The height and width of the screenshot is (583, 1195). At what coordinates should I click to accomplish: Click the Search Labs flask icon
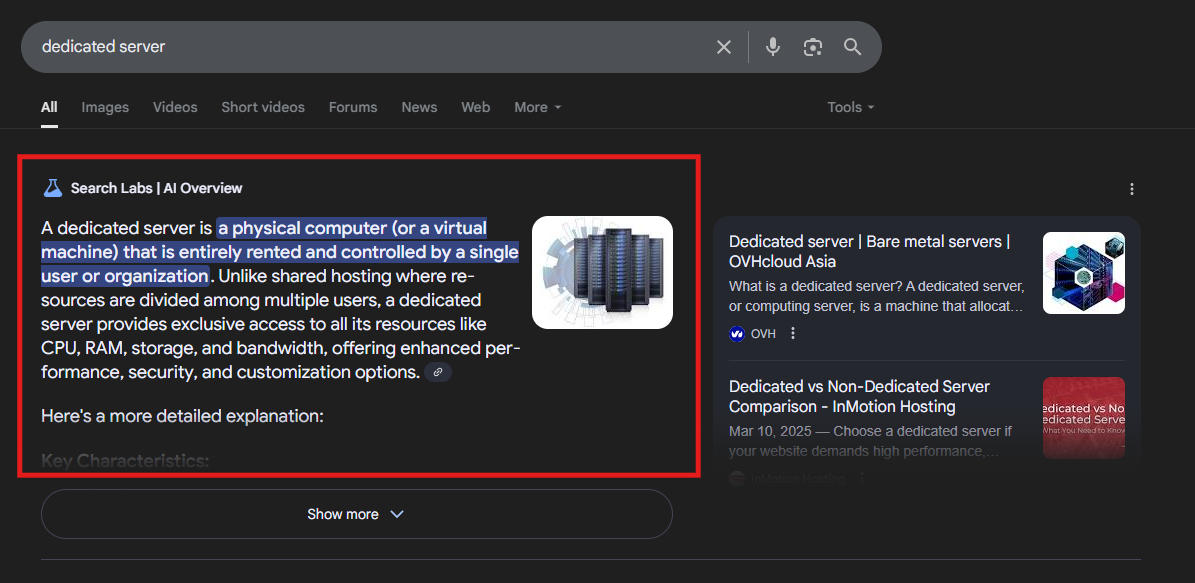click(x=53, y=187)
